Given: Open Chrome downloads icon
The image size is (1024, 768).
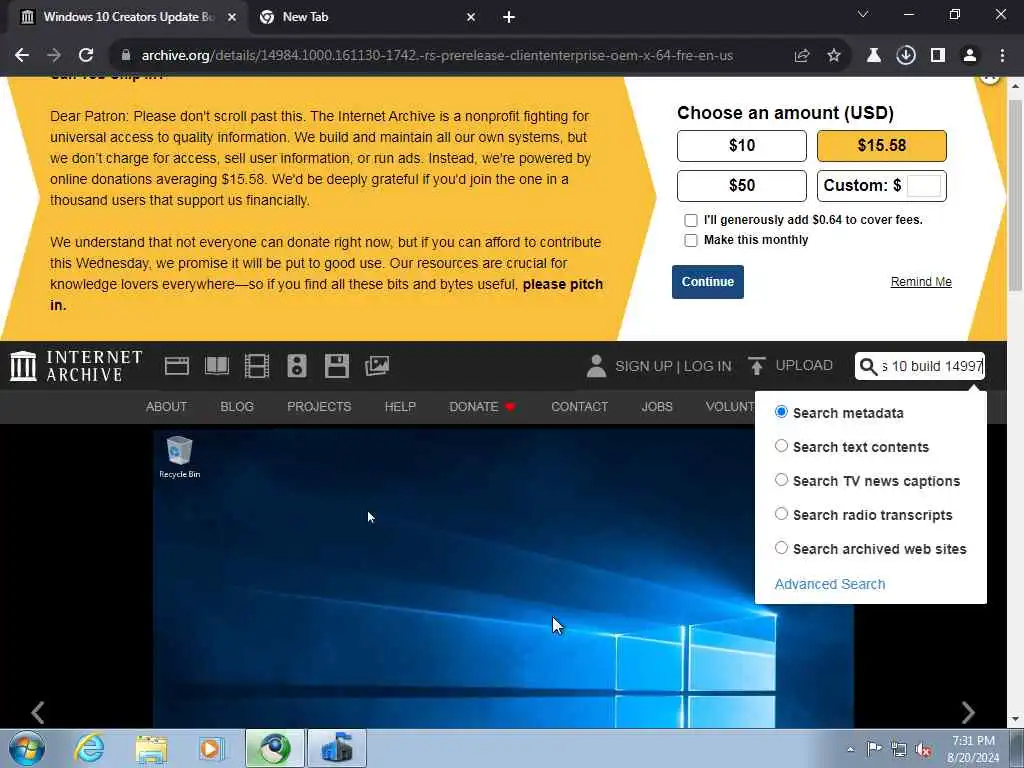Looking at the screenshot, I should tap(905, 56).
